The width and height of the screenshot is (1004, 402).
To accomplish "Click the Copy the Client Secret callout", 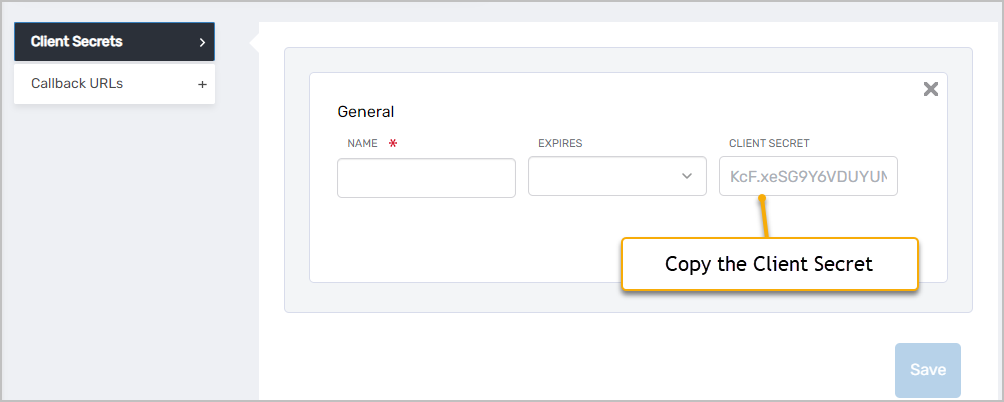I will click(769, 264).
